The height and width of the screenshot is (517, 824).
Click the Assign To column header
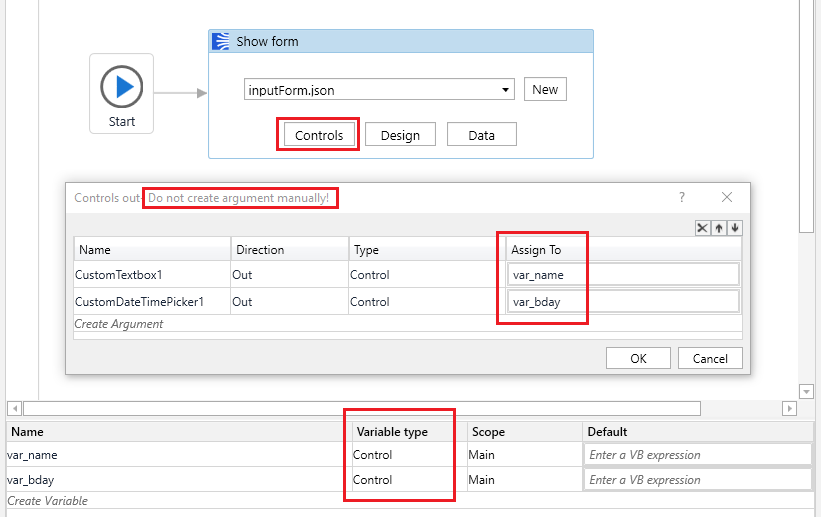pos(624,250)
